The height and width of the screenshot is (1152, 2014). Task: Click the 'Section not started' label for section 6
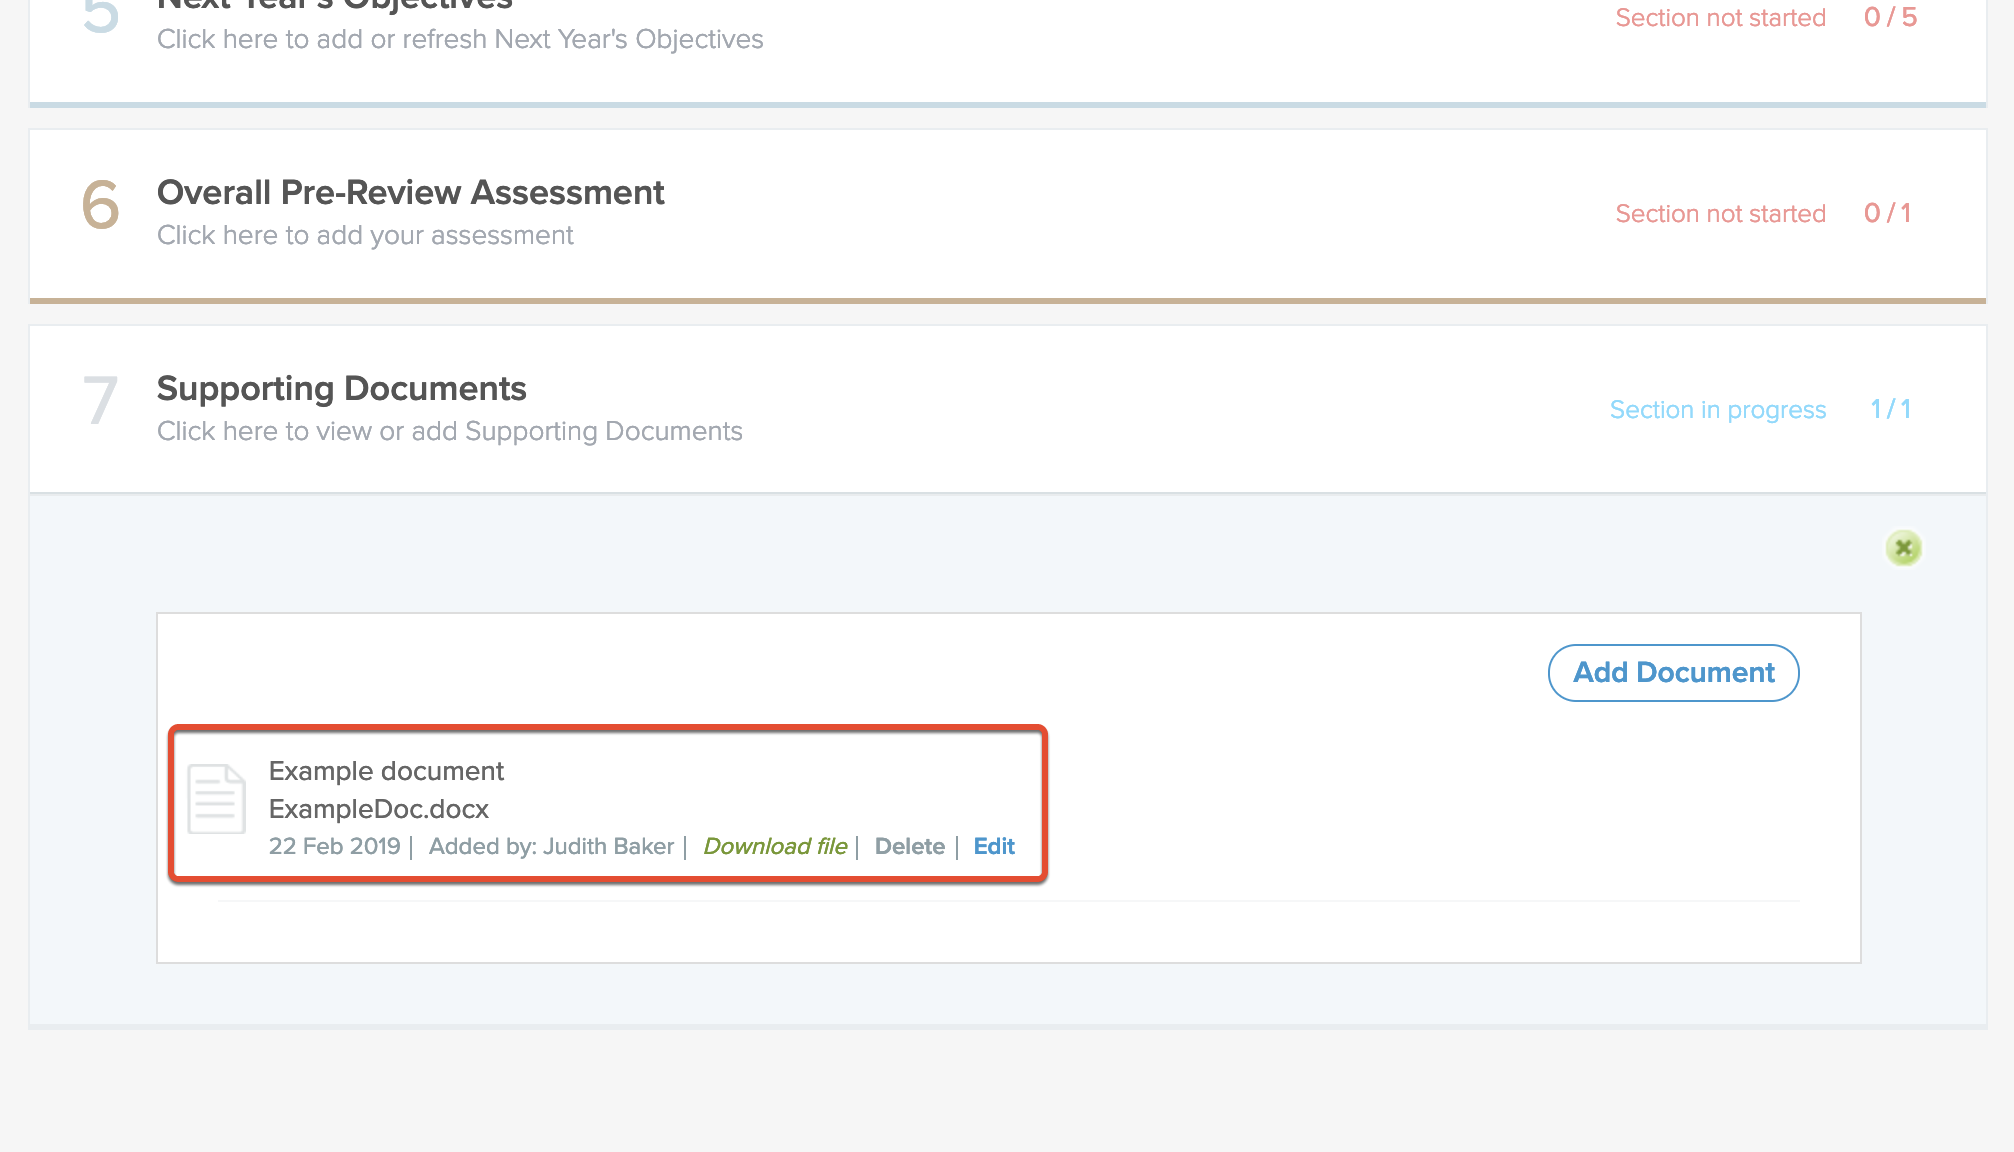(1721, 214)
